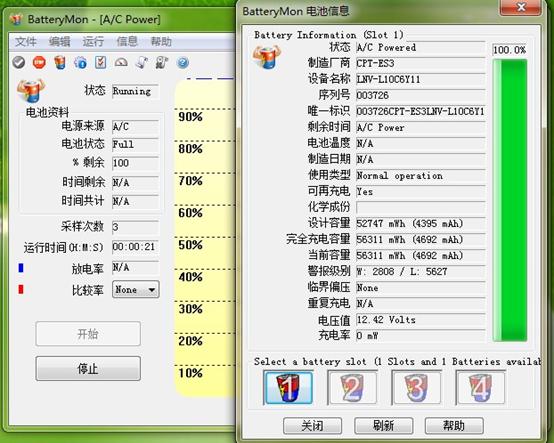554x443 pixels.
Task: Click the 10% label on the chart
Action: point(190,373)
